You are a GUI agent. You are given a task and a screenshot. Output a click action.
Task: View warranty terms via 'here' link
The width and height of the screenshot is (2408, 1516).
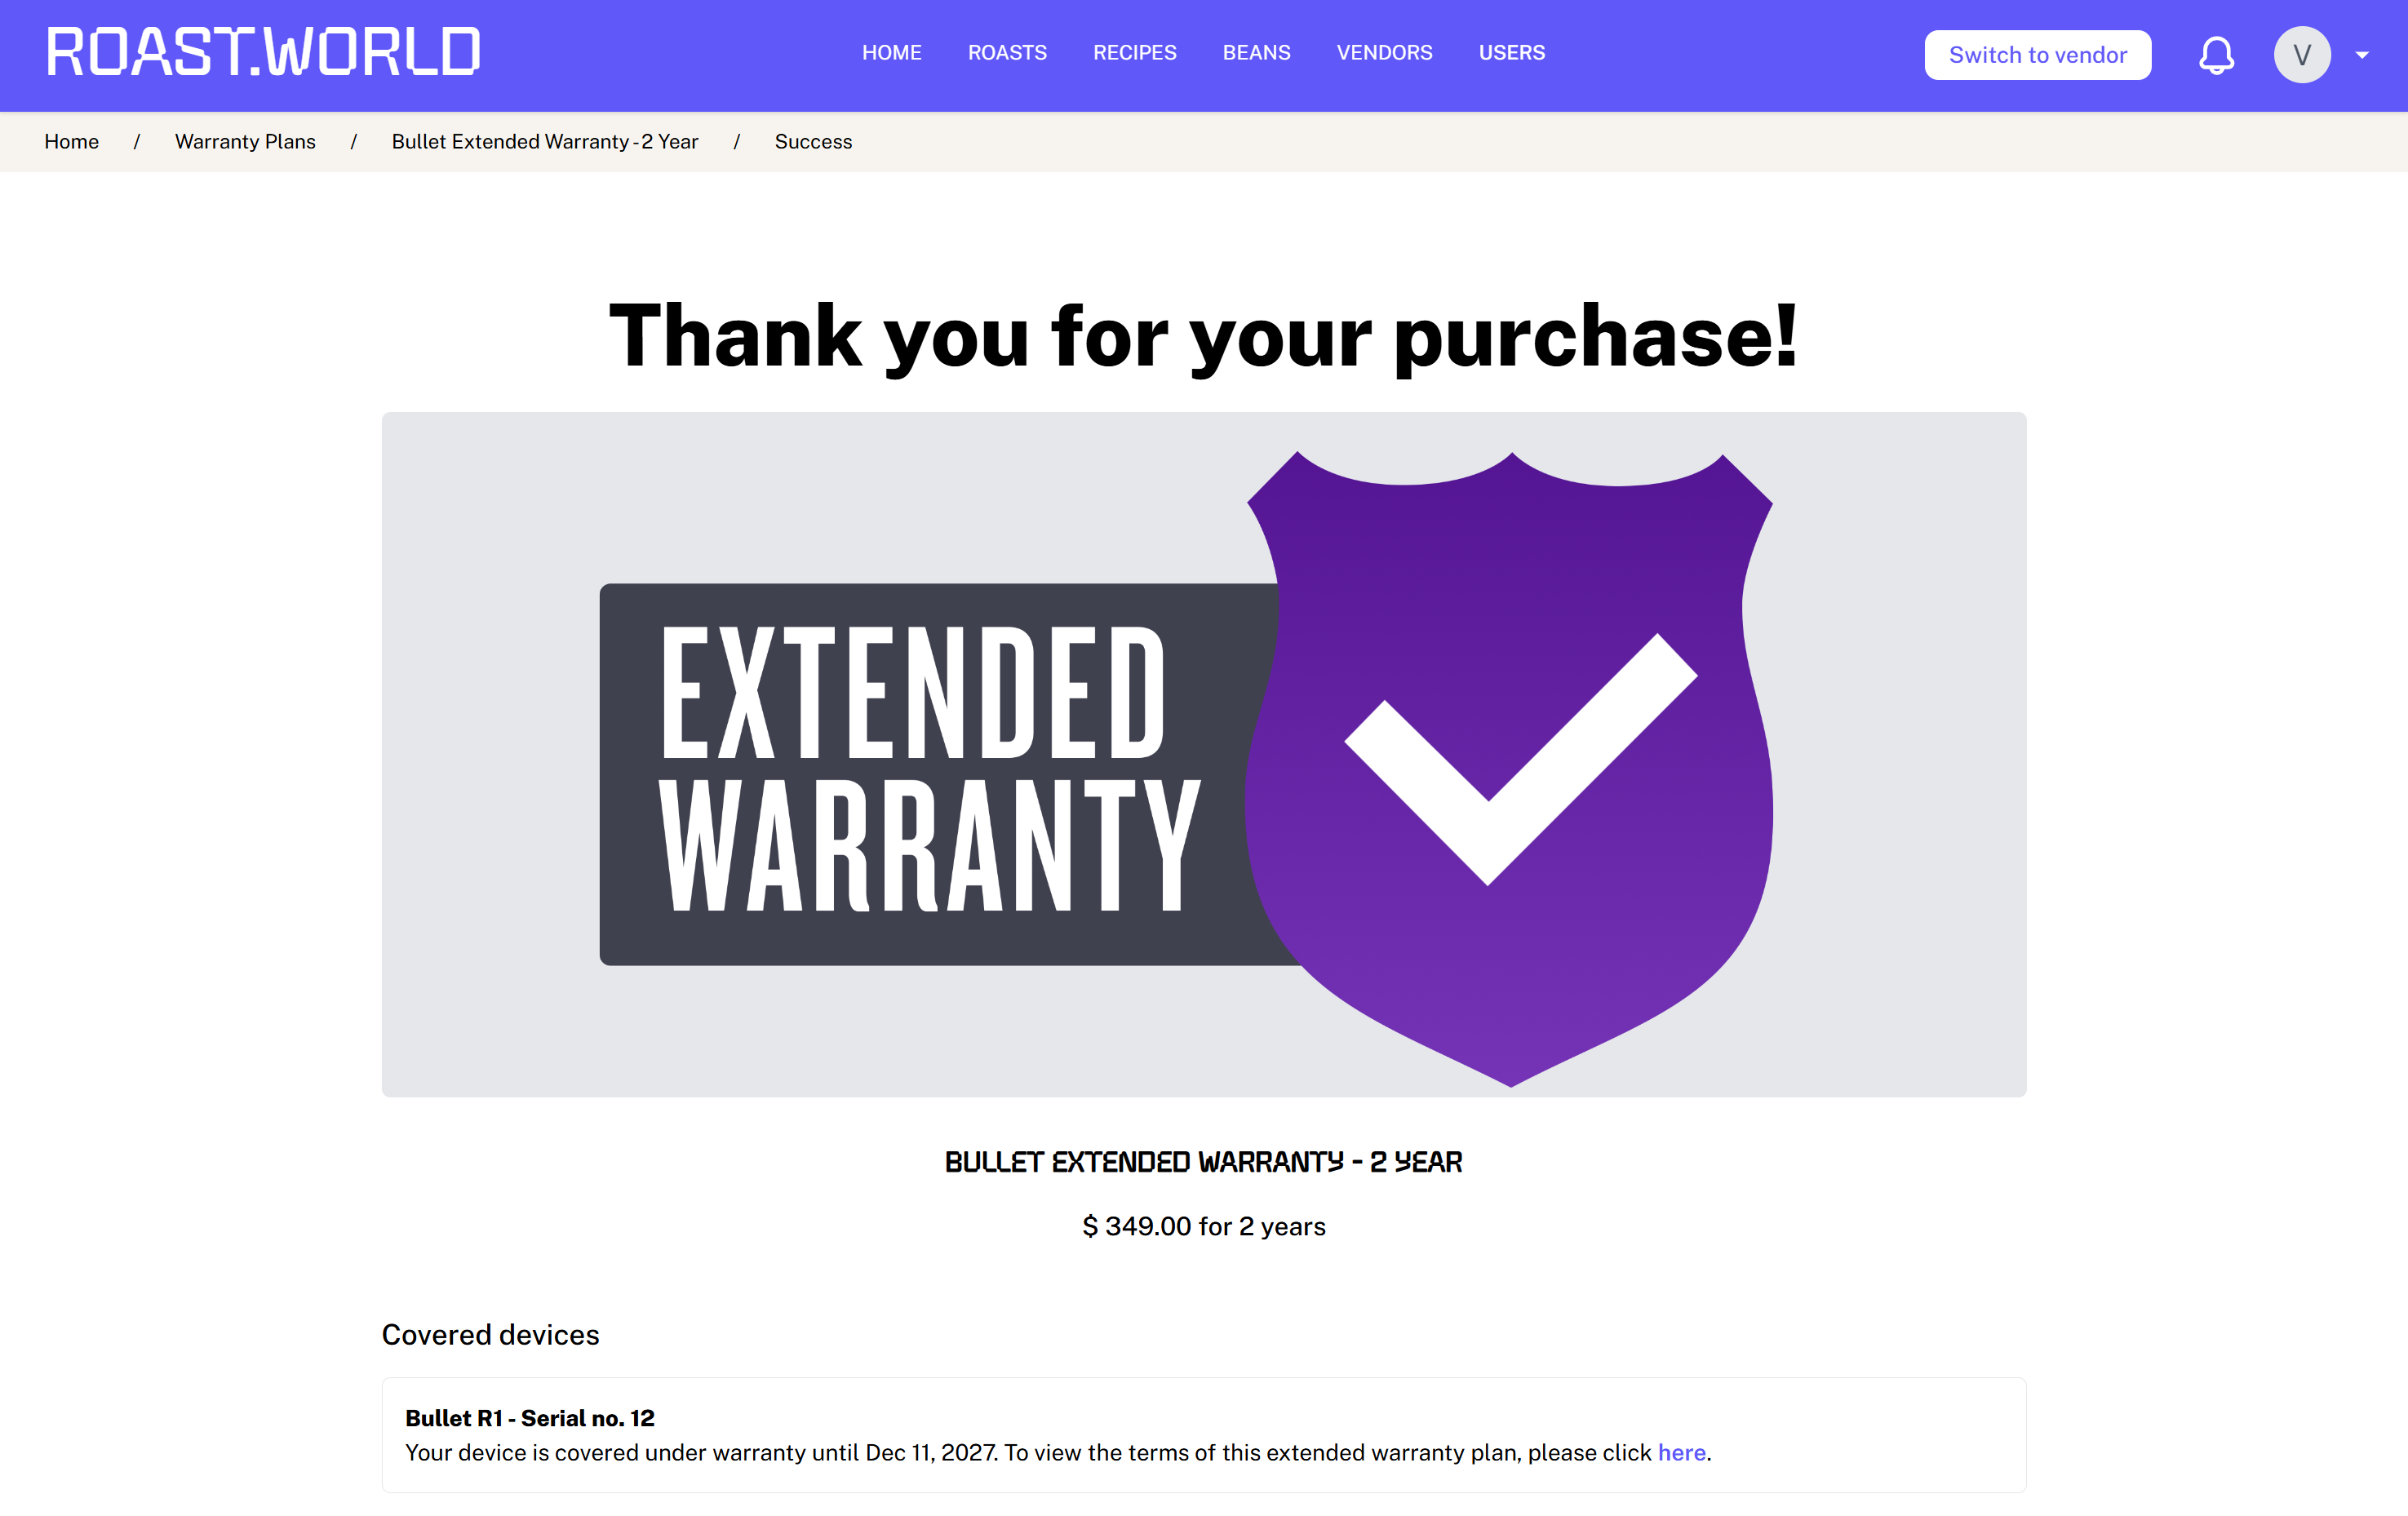pos(1681,1452)
